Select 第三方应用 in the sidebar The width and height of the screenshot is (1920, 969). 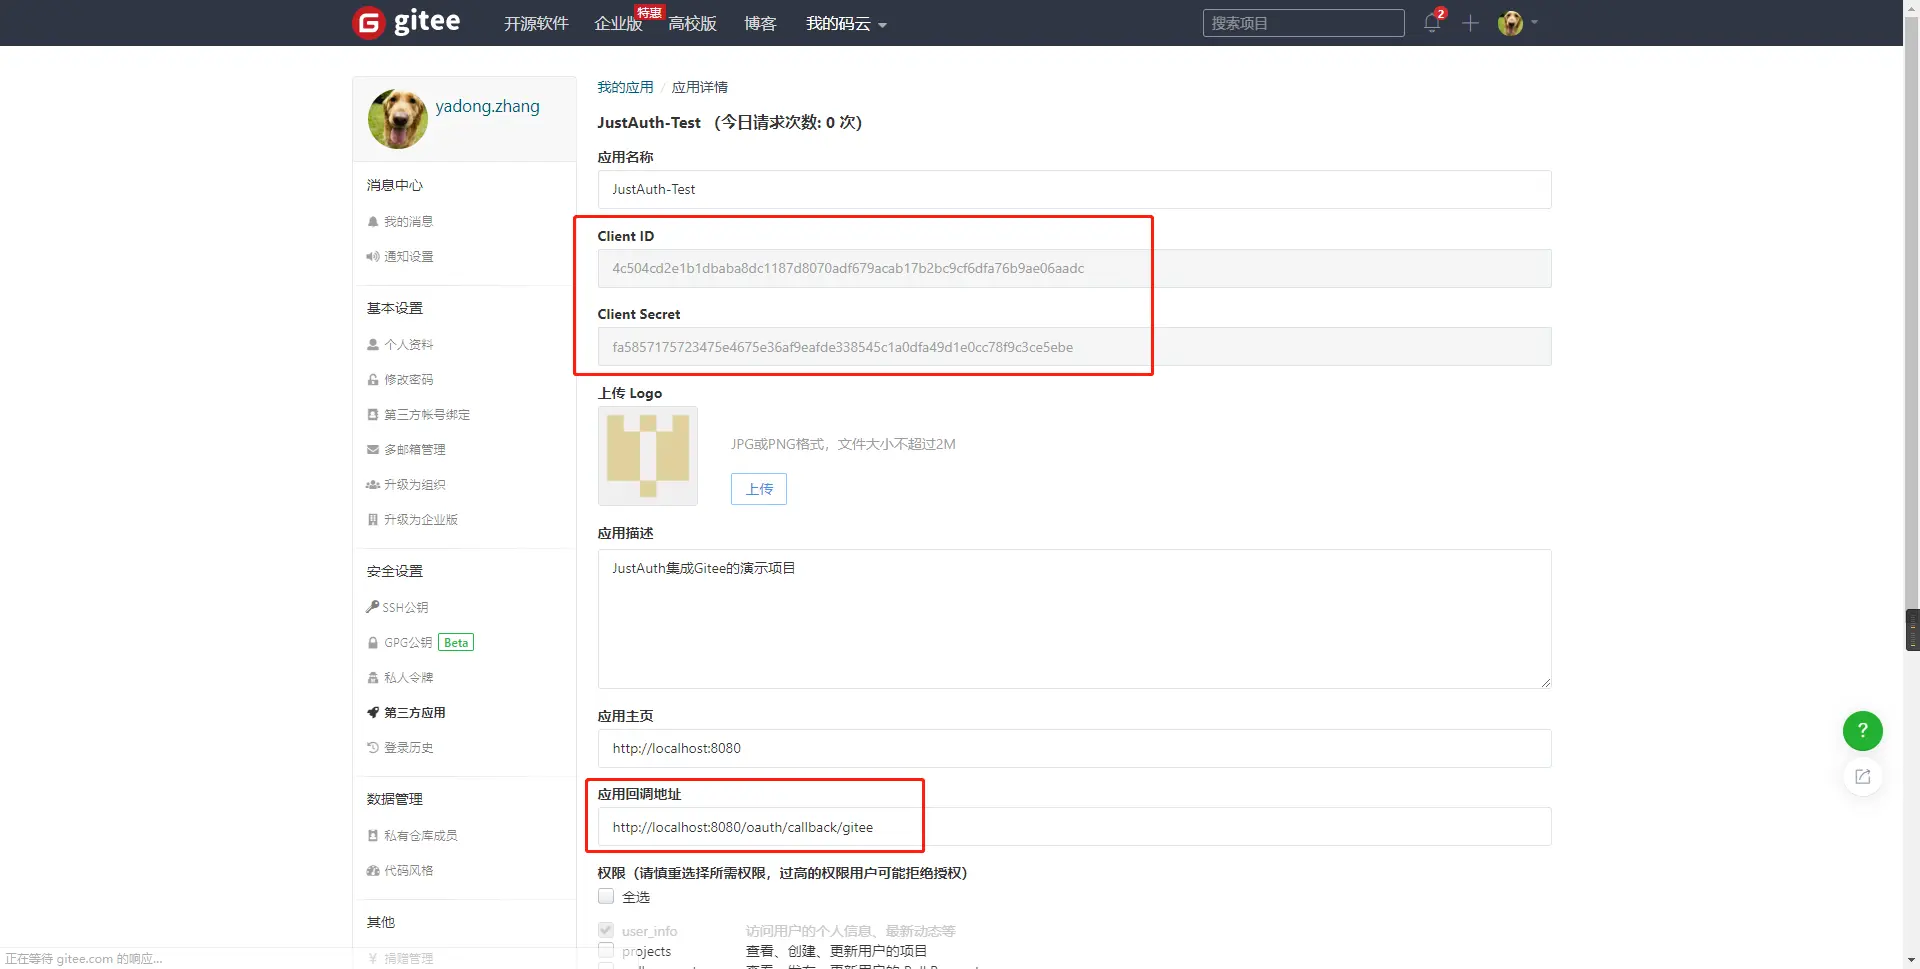tap(415, 713)
